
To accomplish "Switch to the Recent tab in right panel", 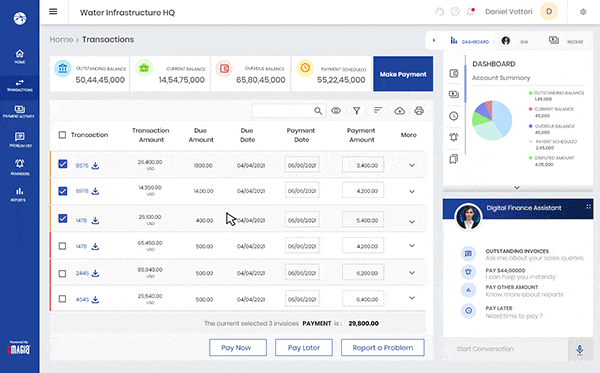I will coord(567,41).
